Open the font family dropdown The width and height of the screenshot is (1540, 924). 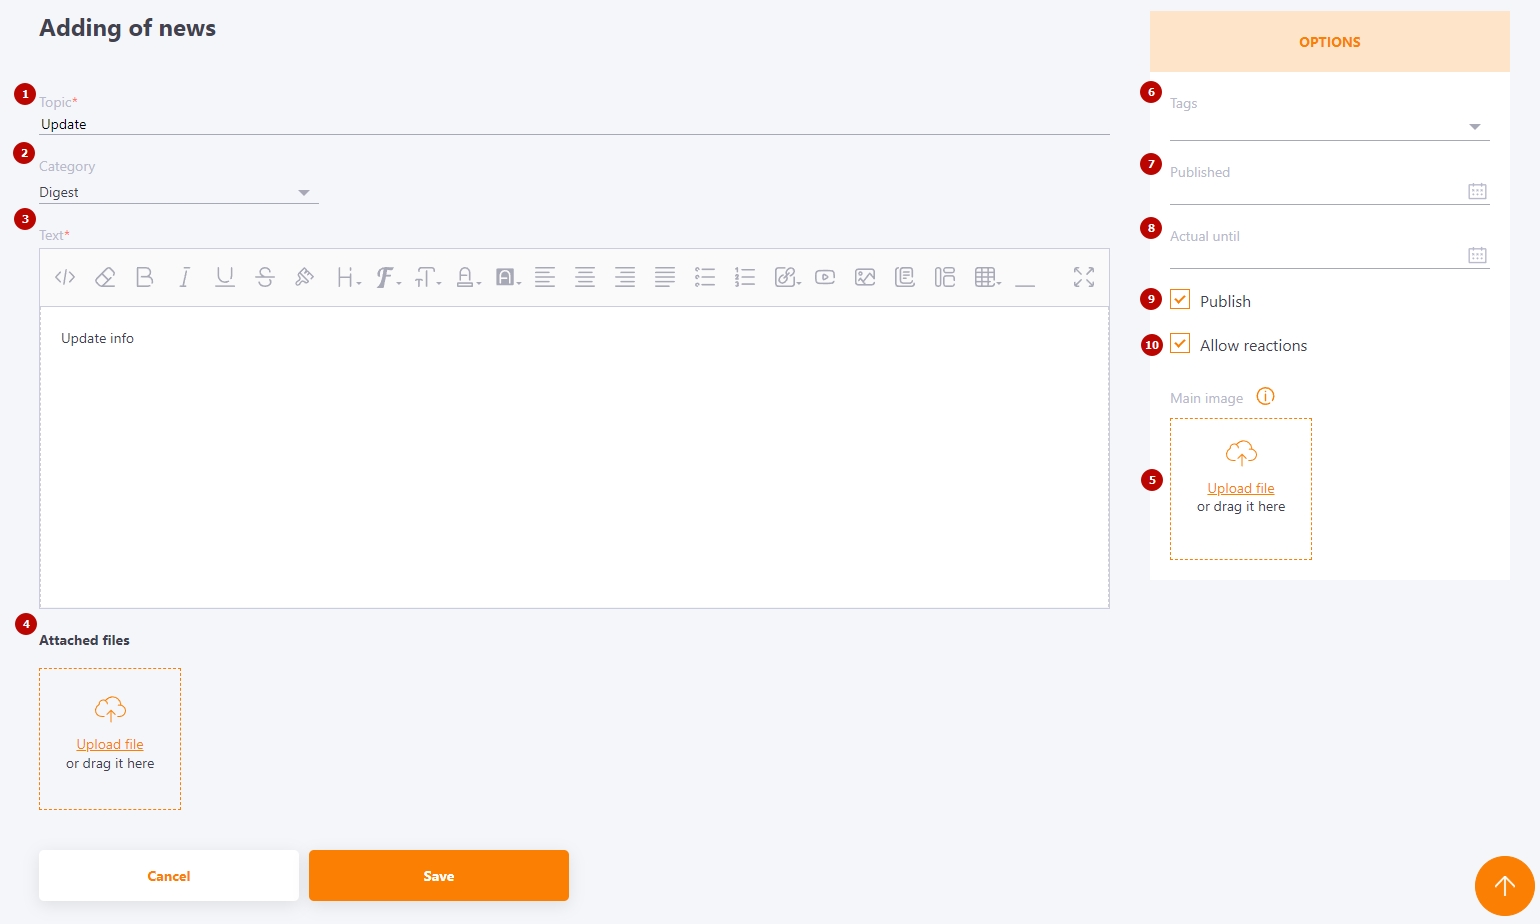click(388, 277)
